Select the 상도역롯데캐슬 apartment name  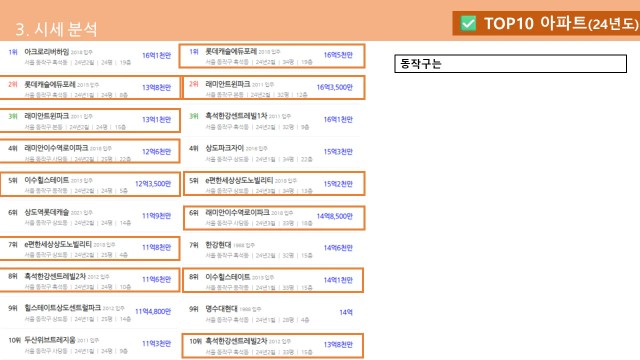[x=47, y=212]
